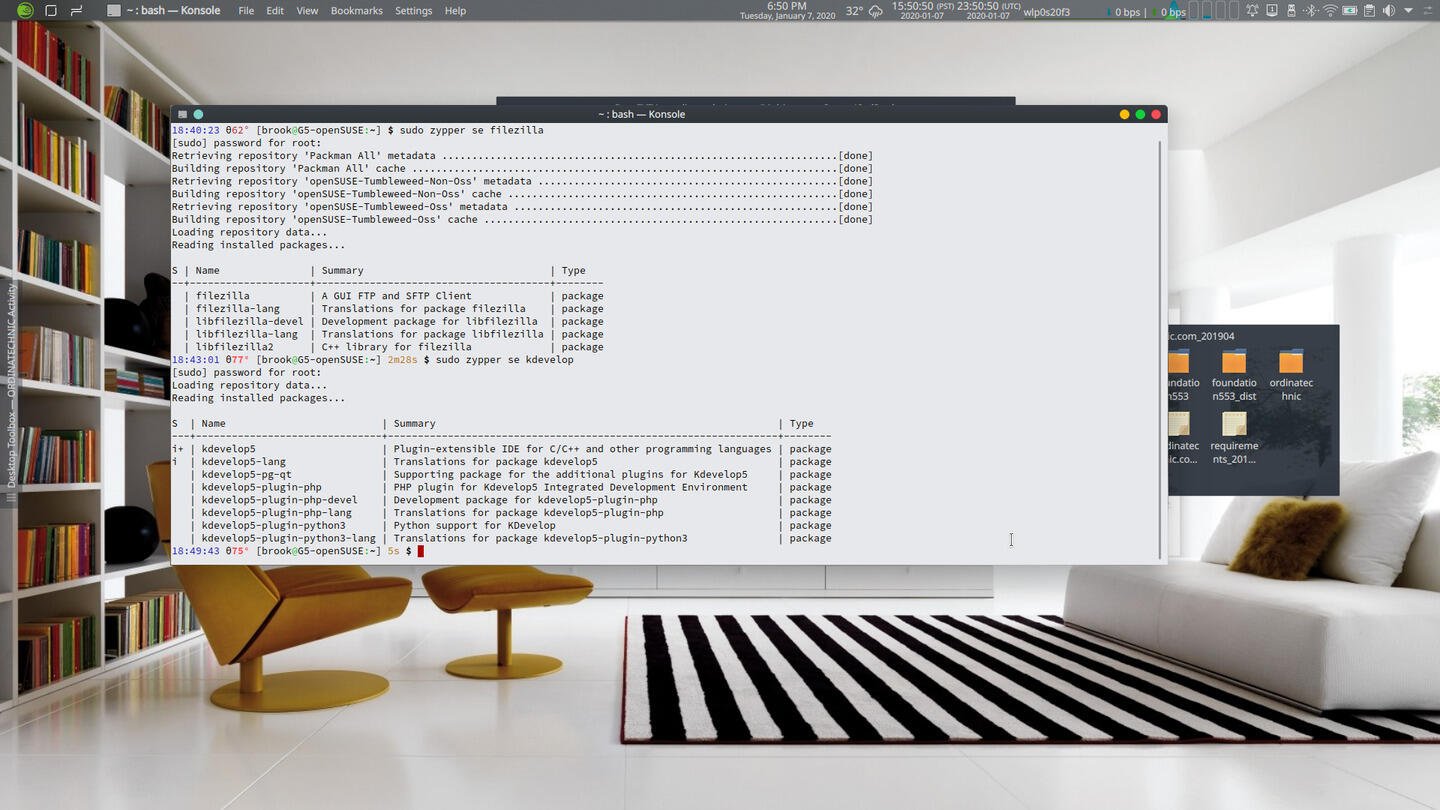Open the notifications bell tray icon
1440x810 pixels.
coord(1252,11)
